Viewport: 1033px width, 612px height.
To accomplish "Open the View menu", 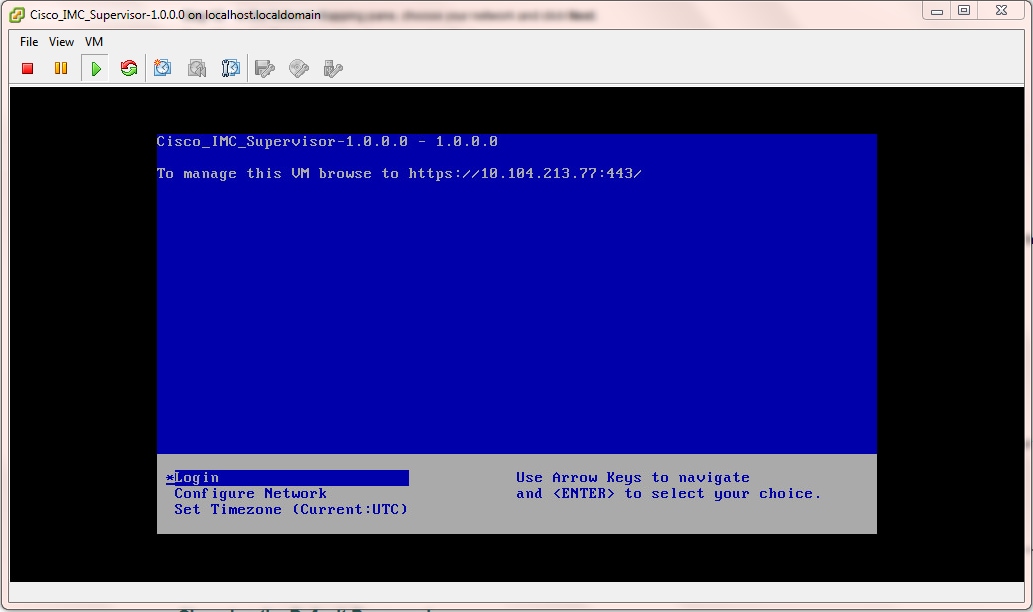I will point(61,42).
